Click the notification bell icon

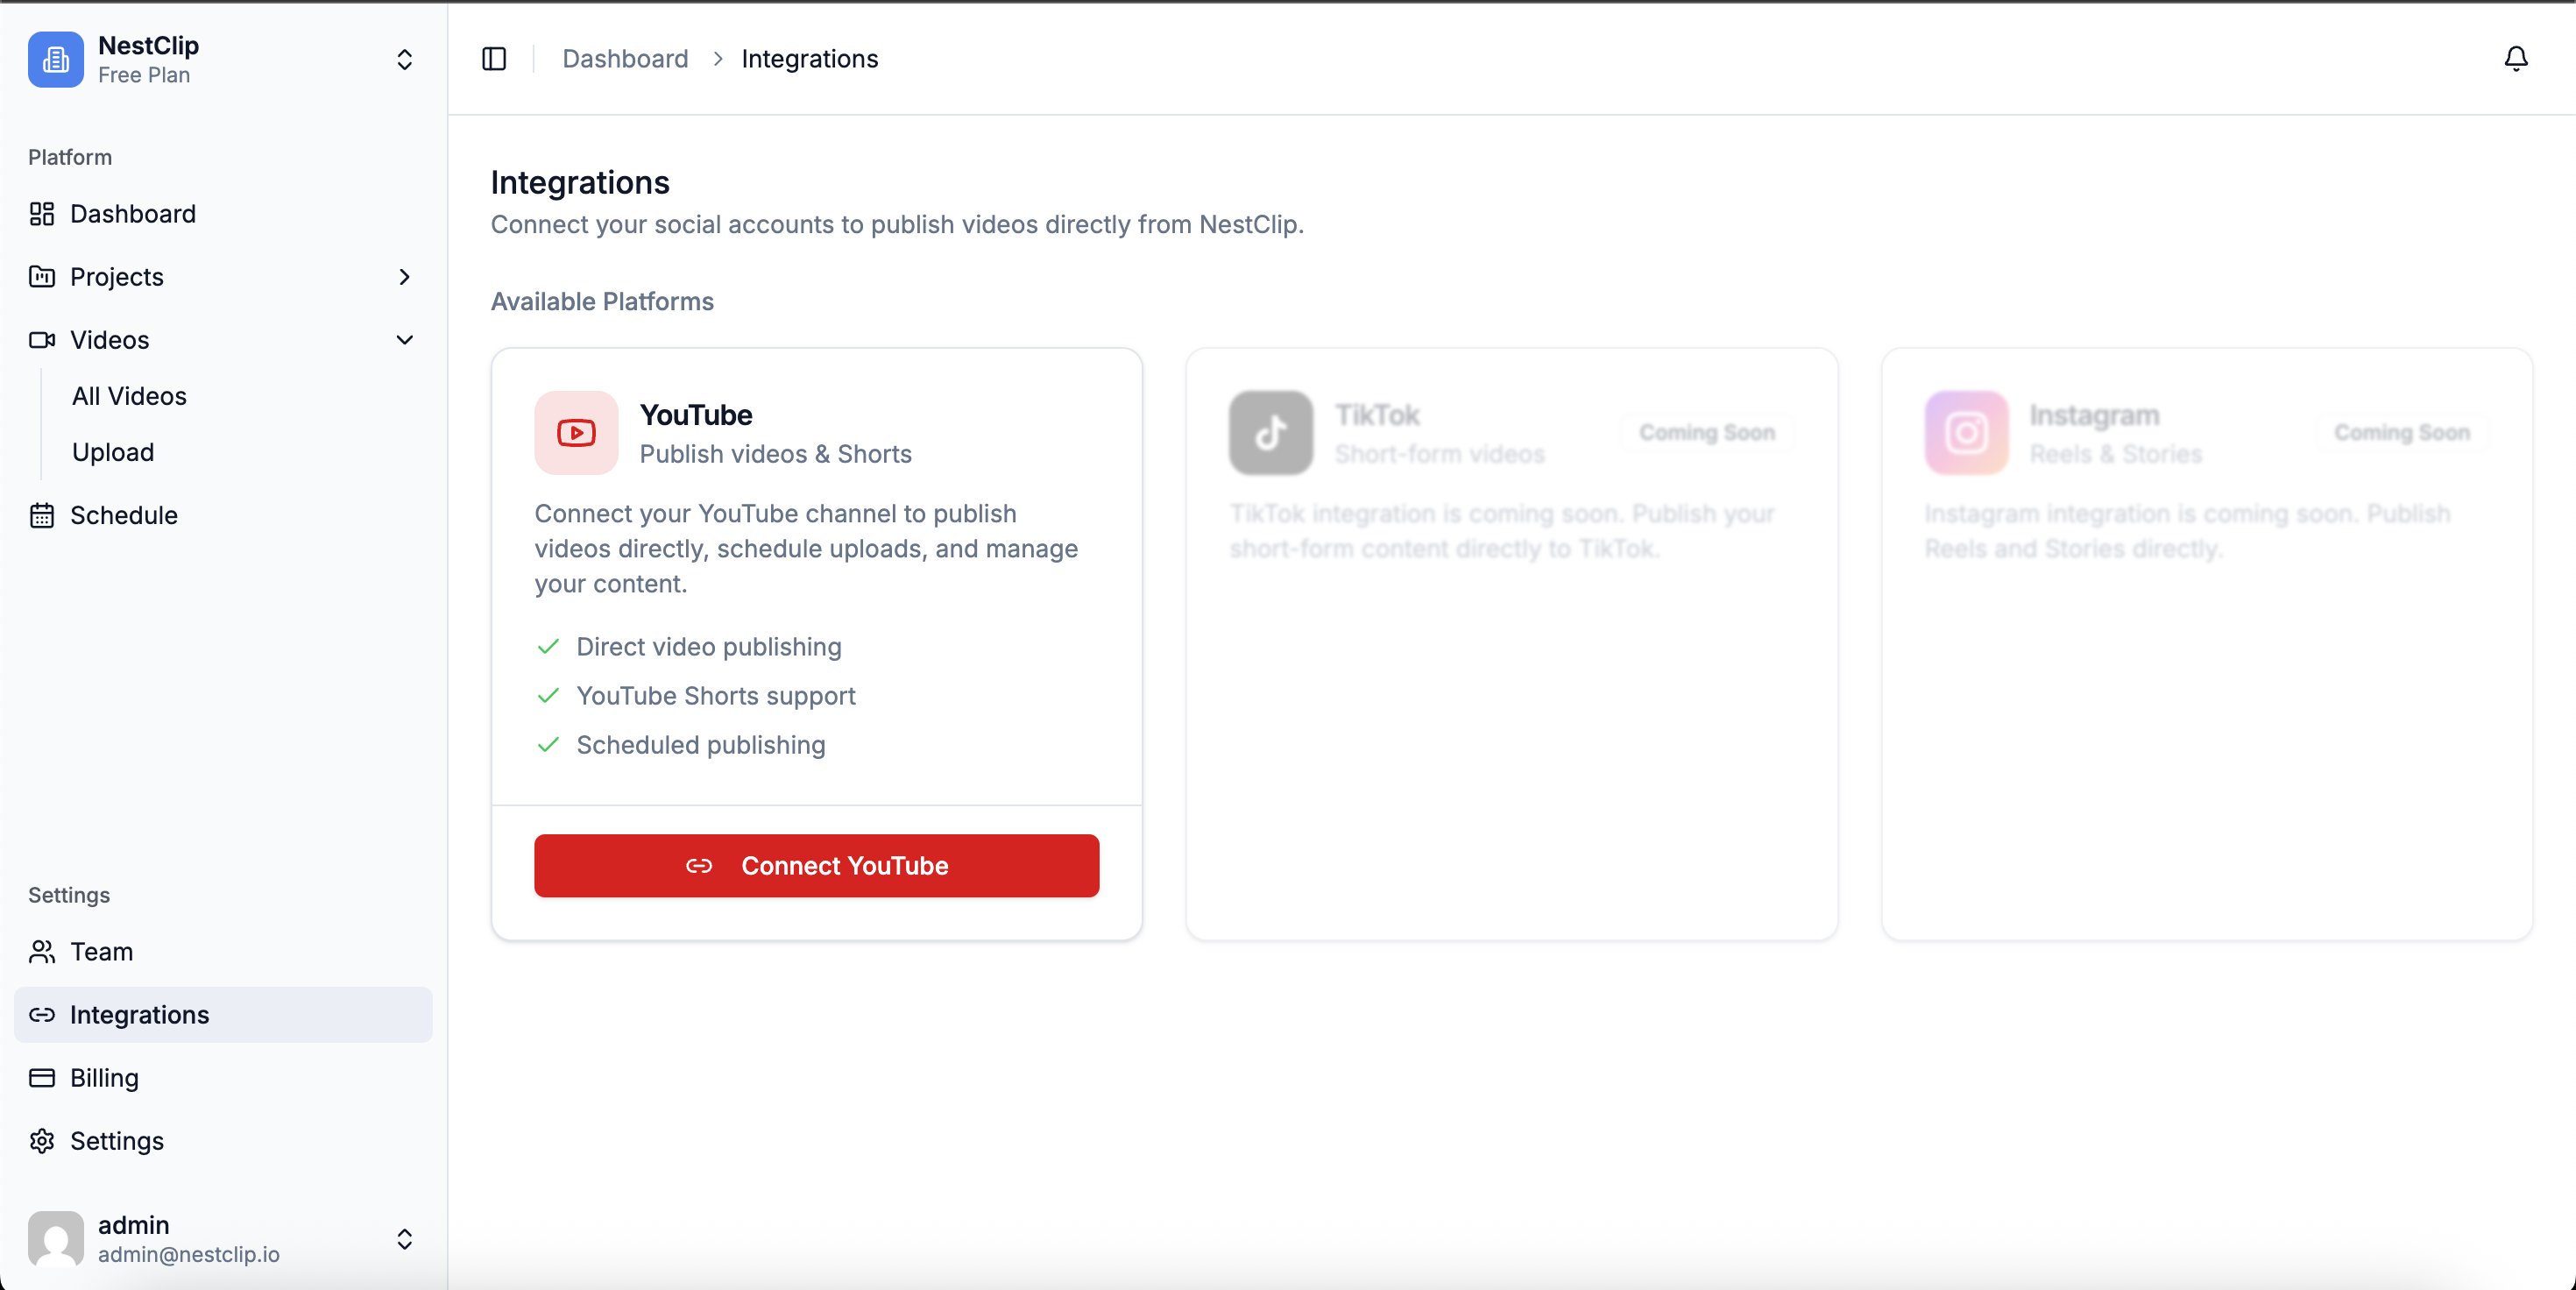(2515, 59)
